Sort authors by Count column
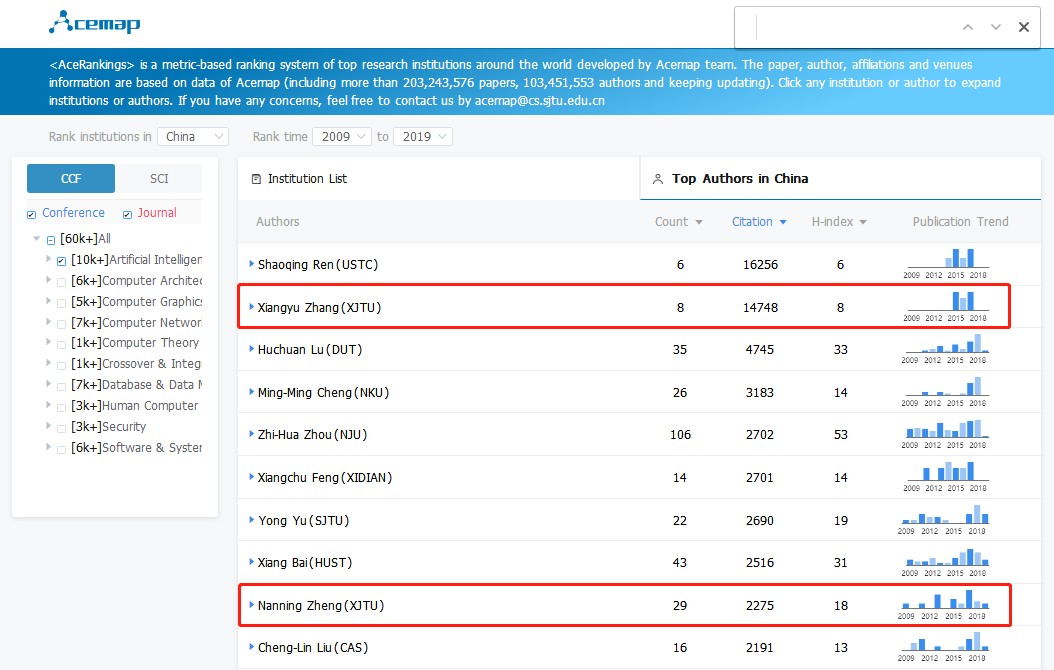The width and height of the screenshot is (1054, 670). click(x=678, y=222)
